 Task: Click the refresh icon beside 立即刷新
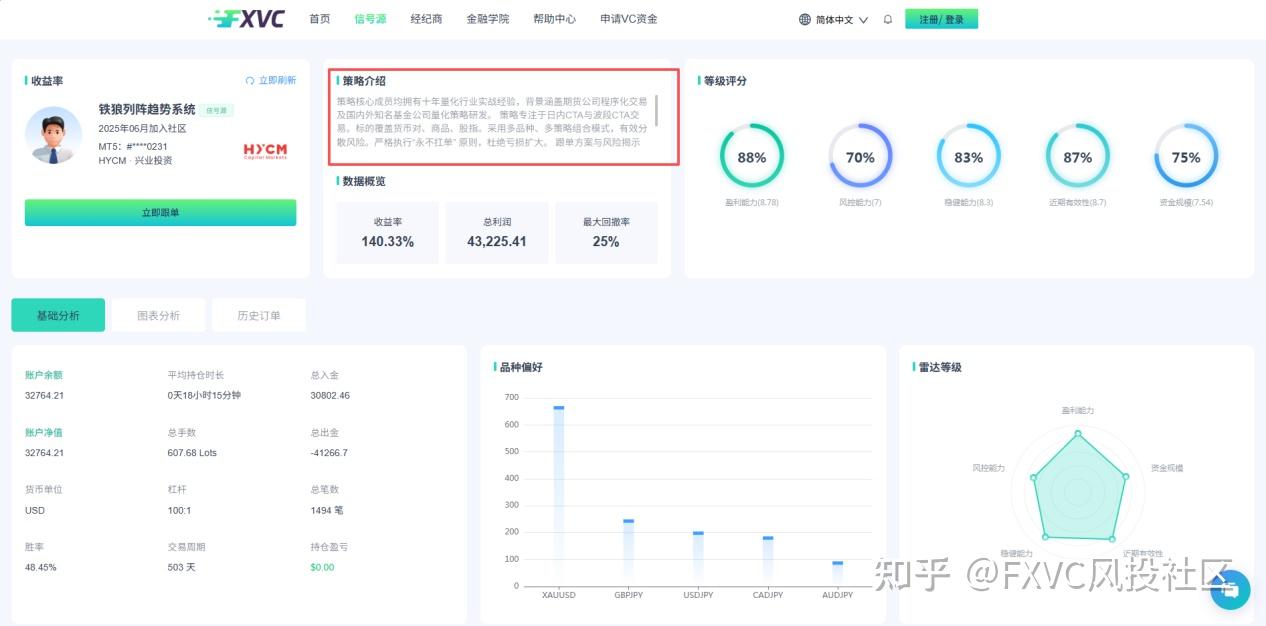coord(250,80)
